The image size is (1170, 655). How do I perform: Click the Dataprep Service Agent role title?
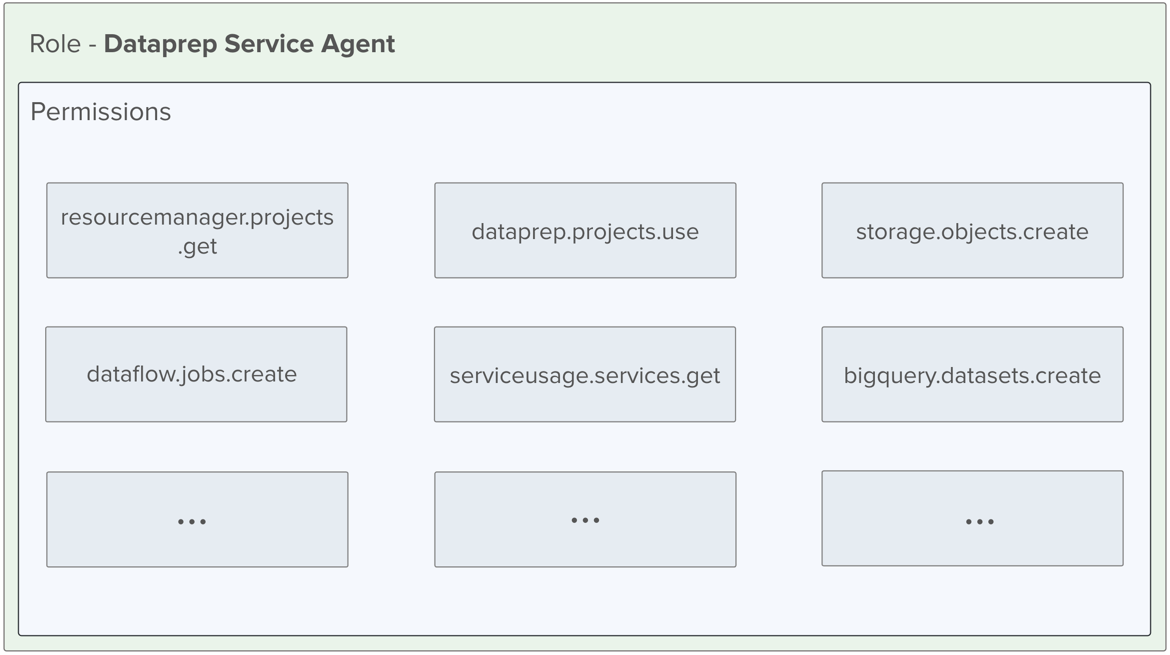pos(252,44)
